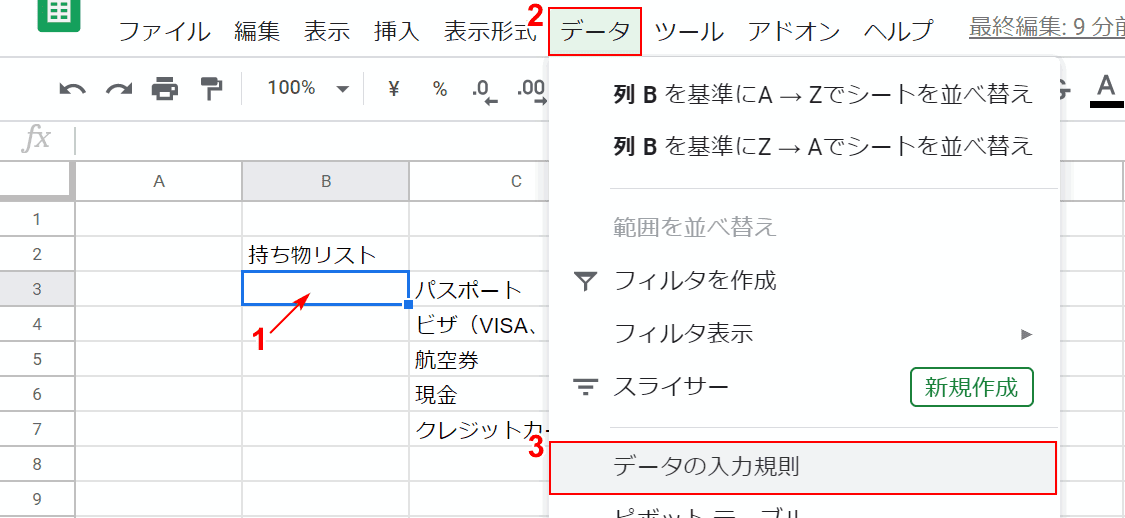The image size is (1125, 518).
Task: Open the 100% zoom dropdown
Action: tap(309, 89)
